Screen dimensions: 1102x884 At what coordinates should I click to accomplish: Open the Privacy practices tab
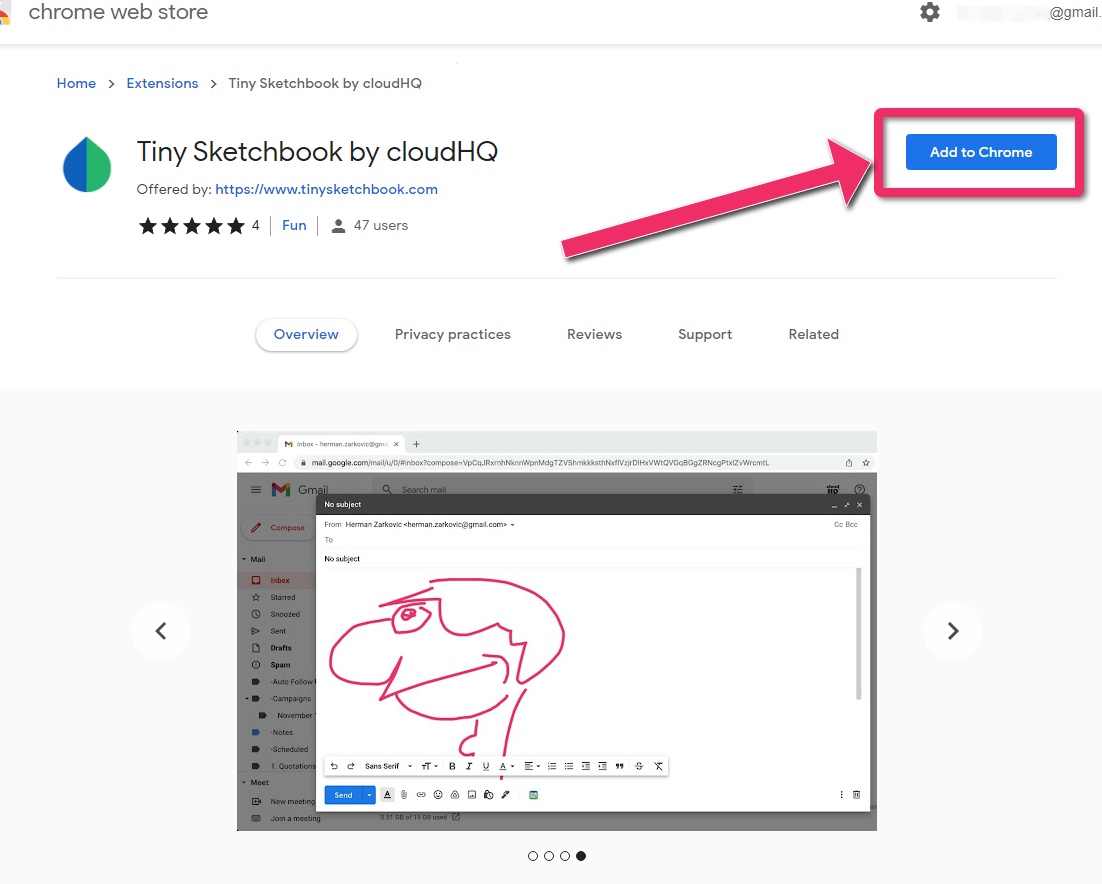453,334
